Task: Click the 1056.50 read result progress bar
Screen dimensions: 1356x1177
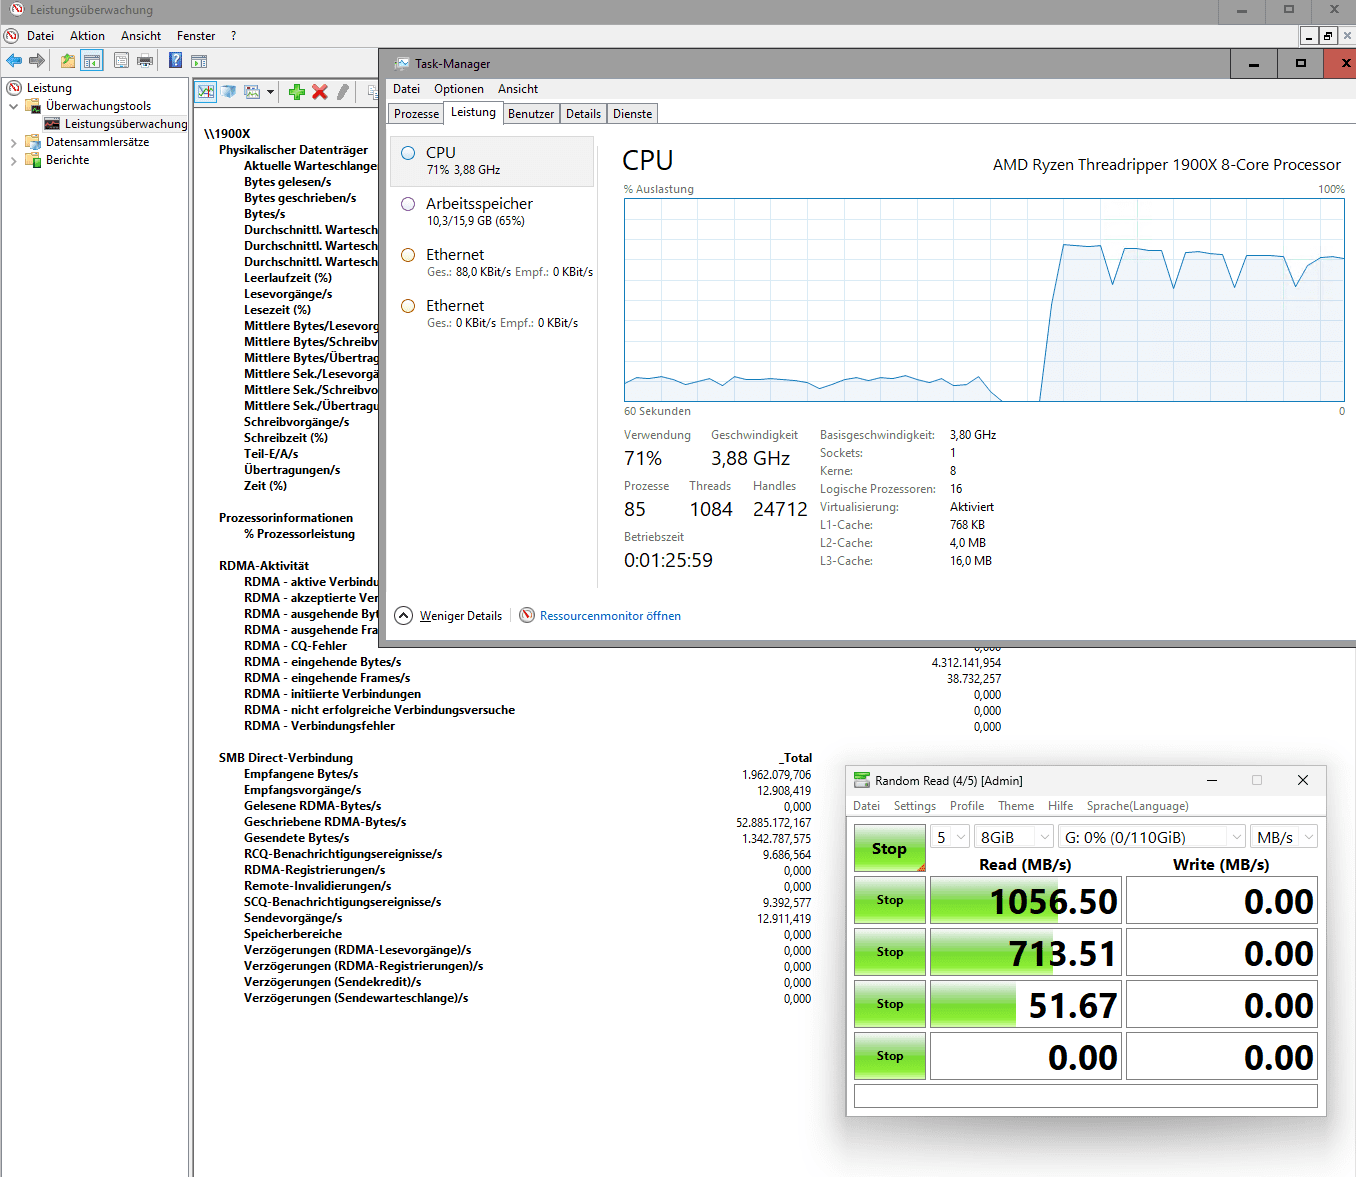Action: 1026,901
